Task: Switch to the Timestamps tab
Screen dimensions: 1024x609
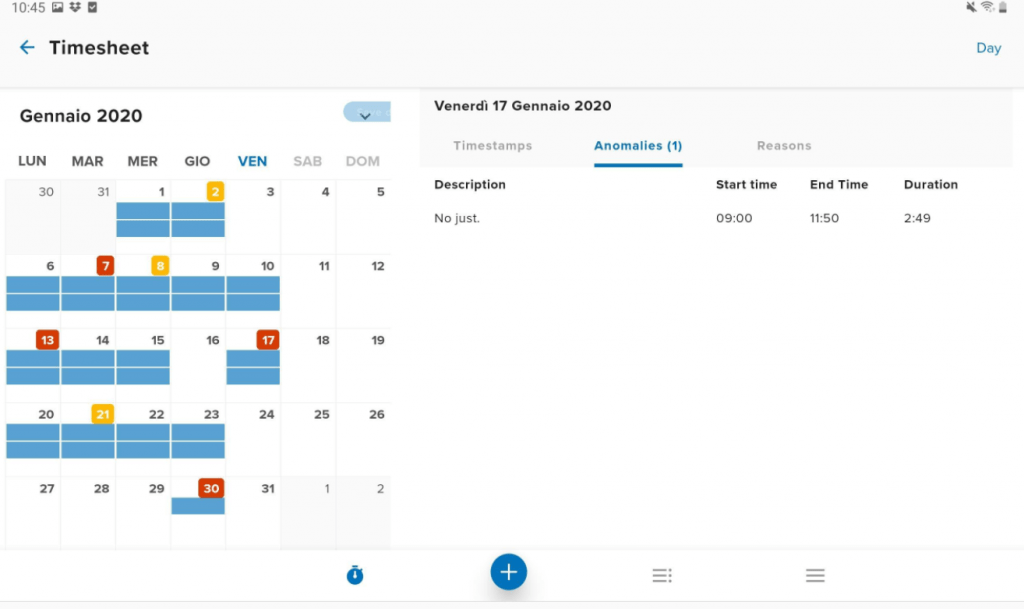Action: [493, 145]
